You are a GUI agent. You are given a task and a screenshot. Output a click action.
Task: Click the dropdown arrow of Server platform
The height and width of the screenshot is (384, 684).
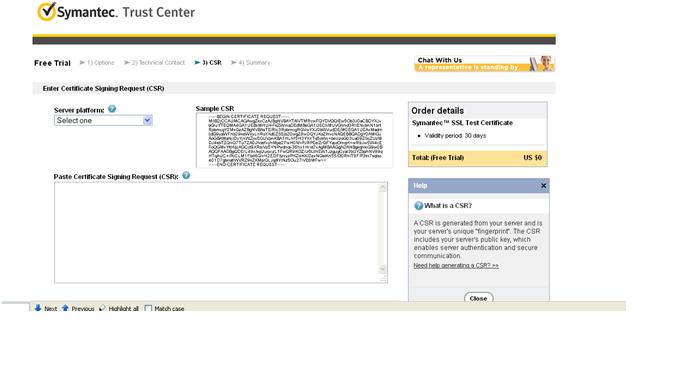(147, 120)
